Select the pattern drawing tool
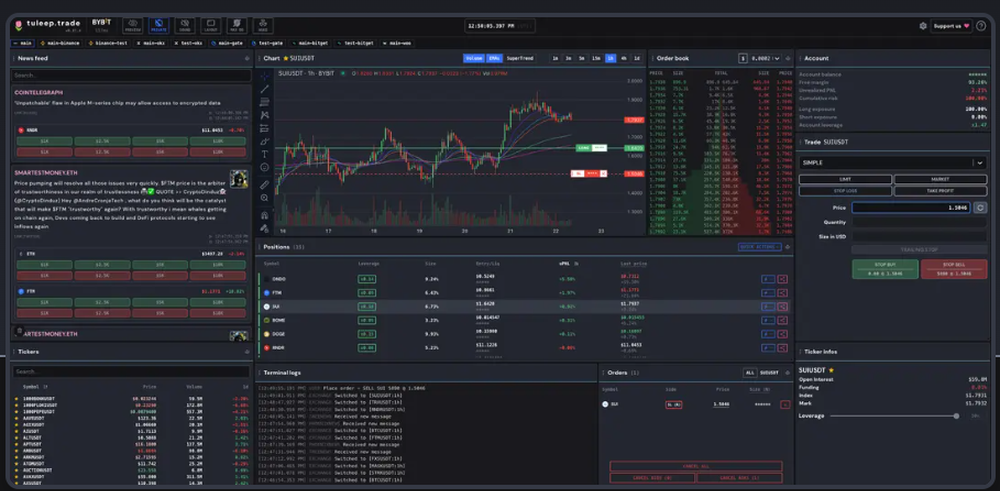 (x=265, y=115)
